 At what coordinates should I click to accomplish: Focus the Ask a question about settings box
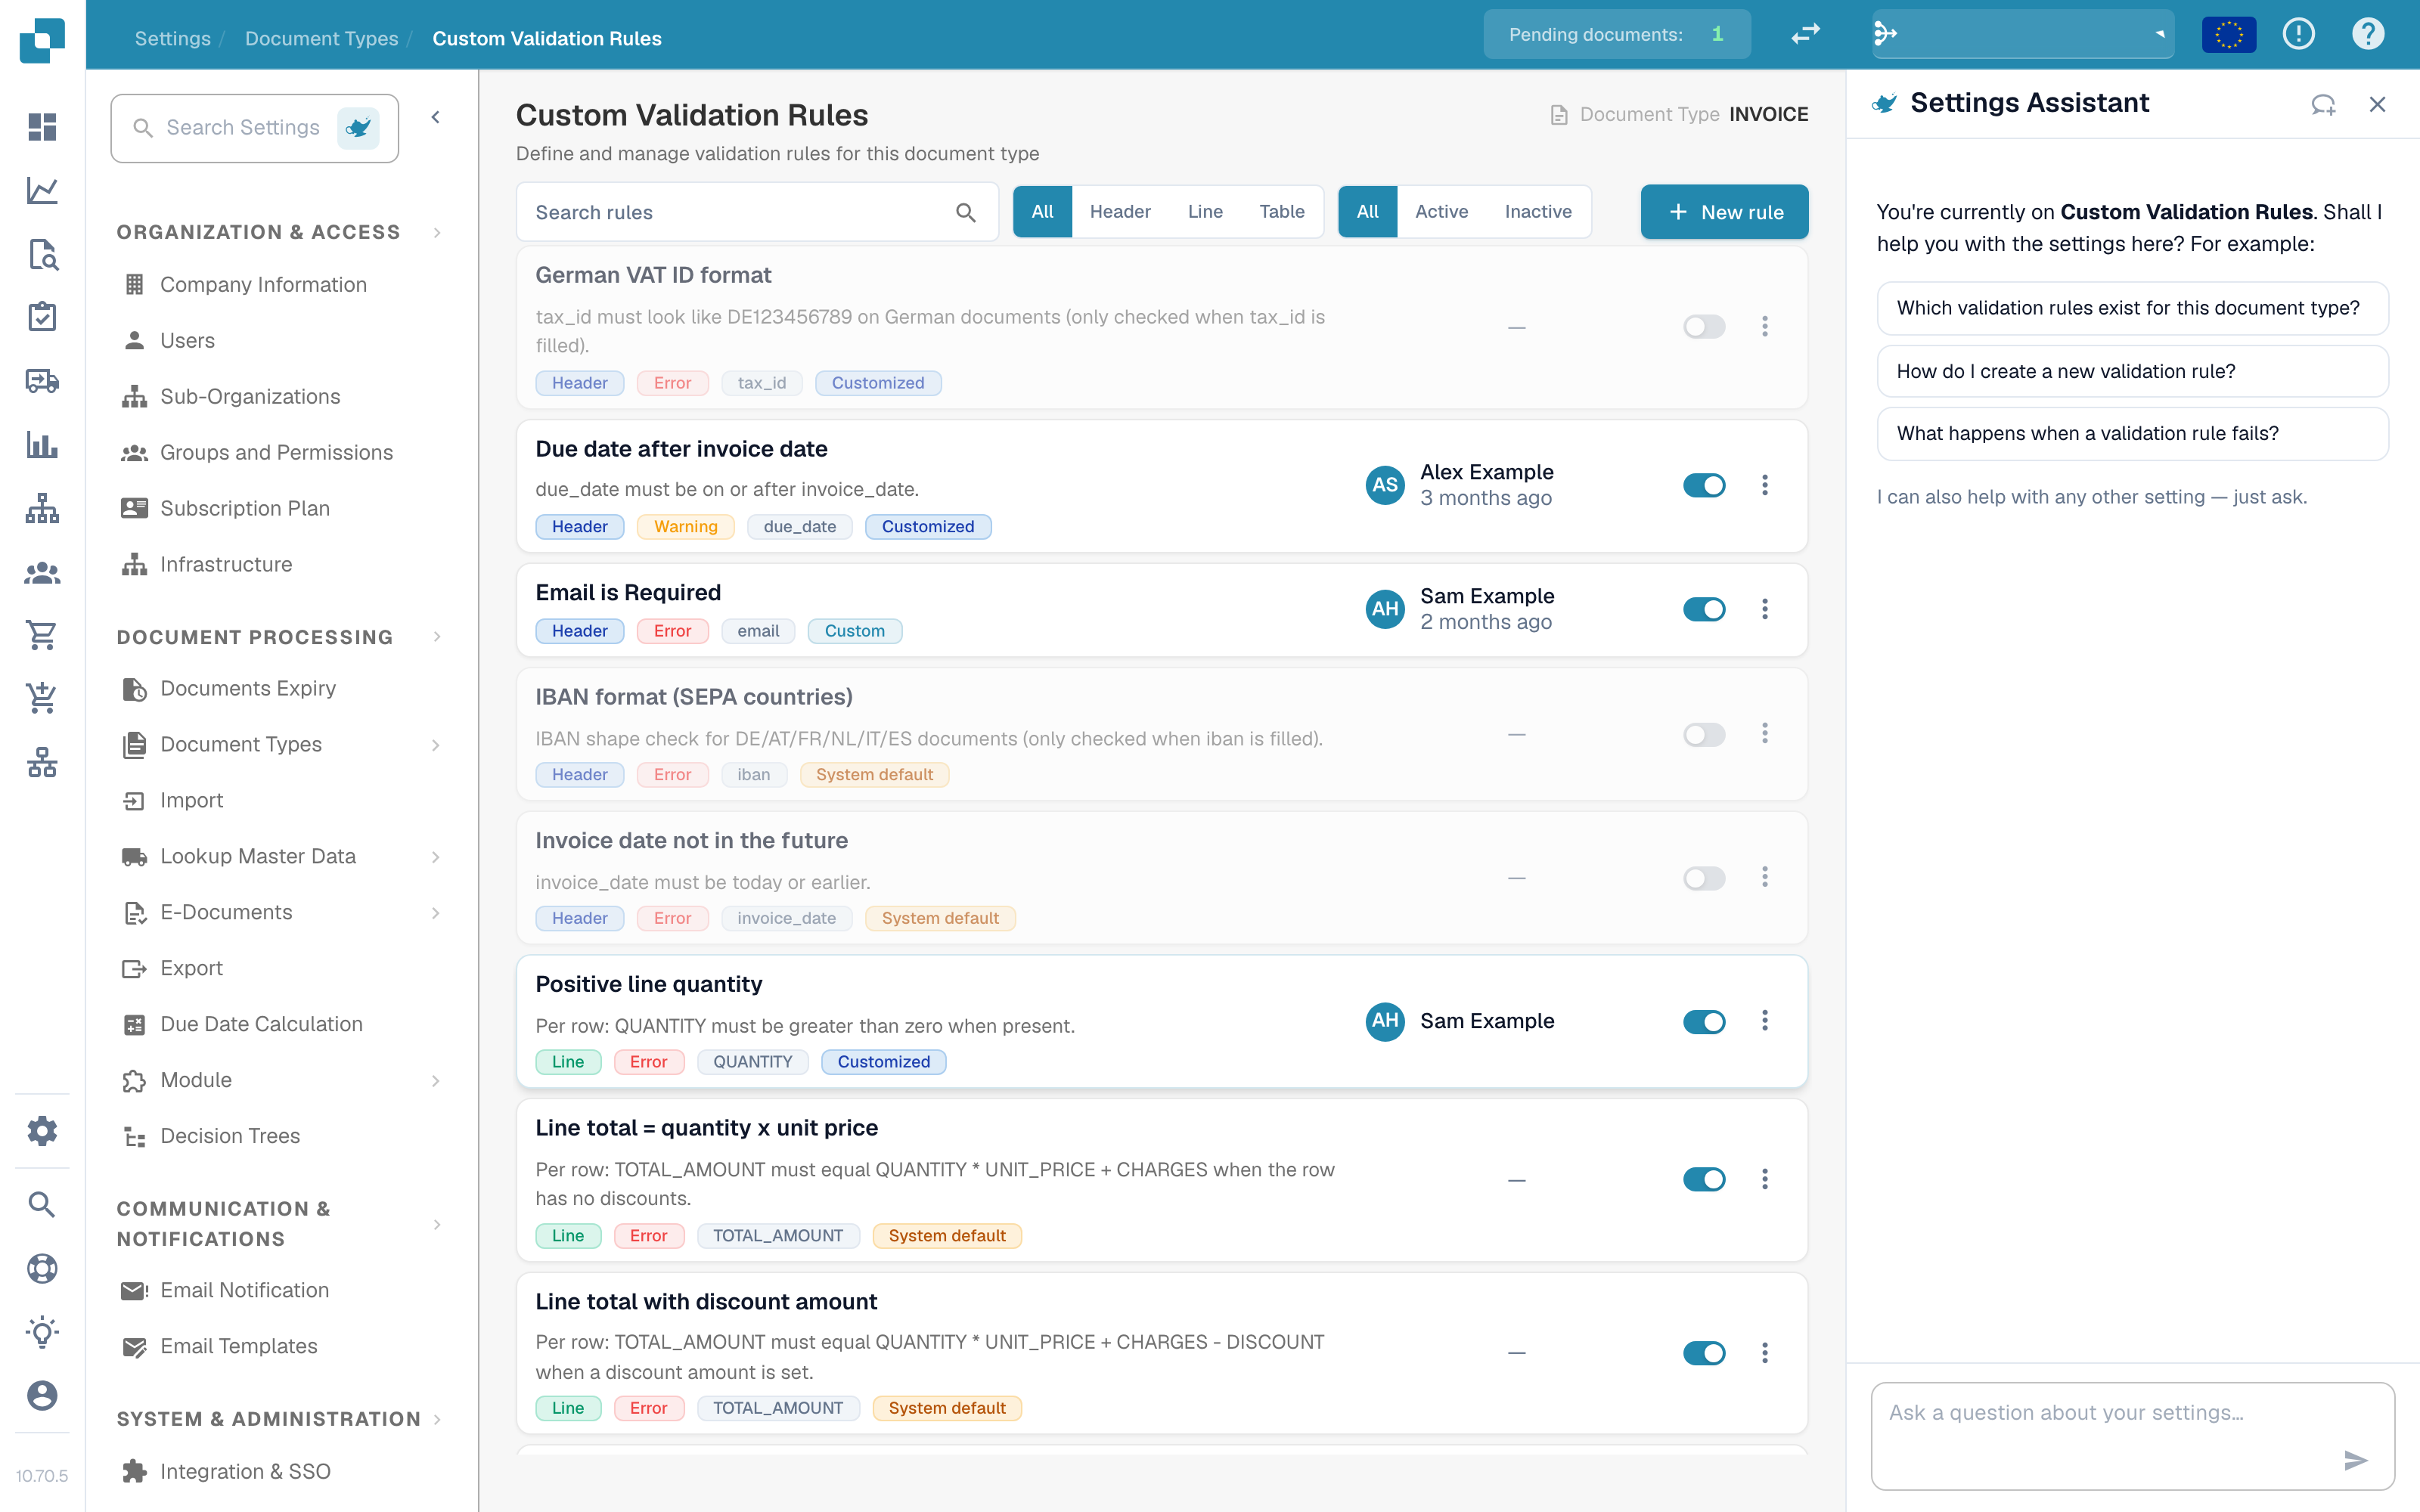[2132, 1435]
